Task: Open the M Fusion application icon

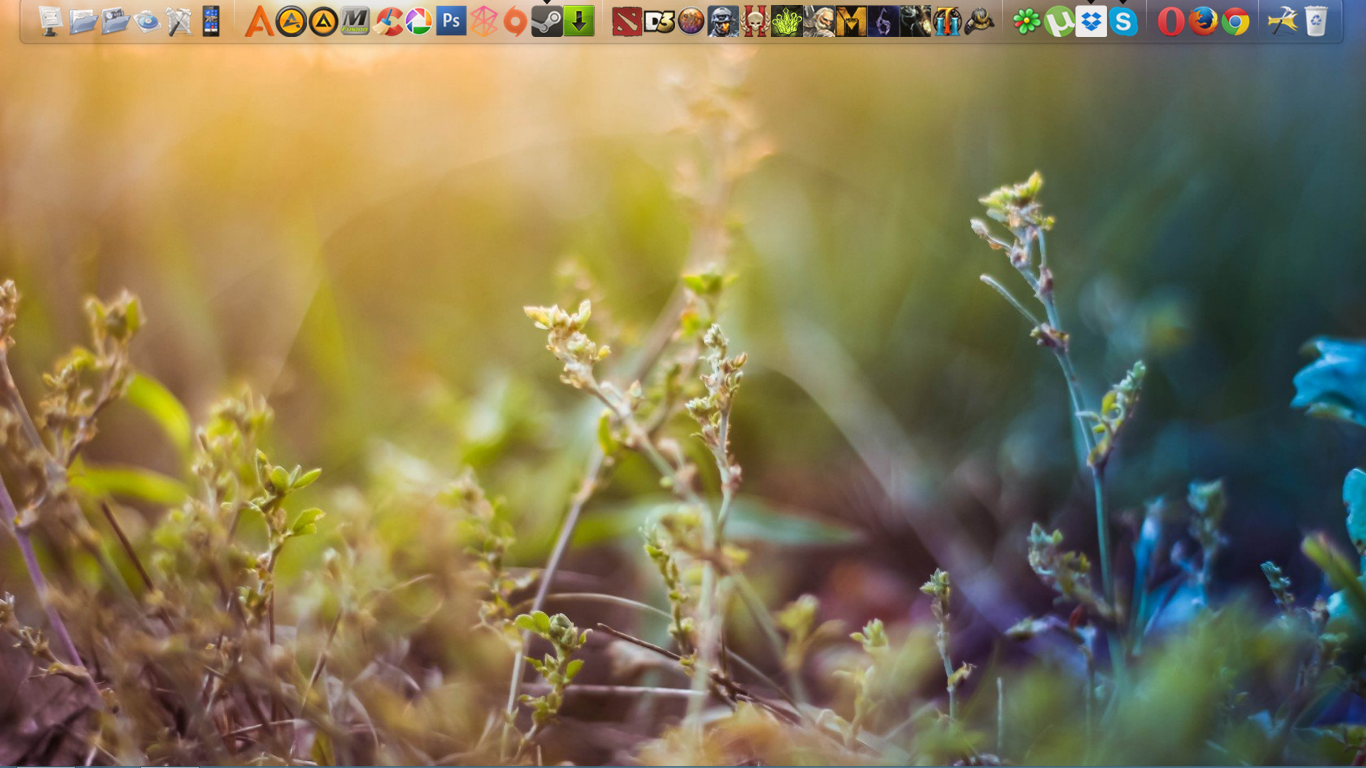Action: click(355, 21)
